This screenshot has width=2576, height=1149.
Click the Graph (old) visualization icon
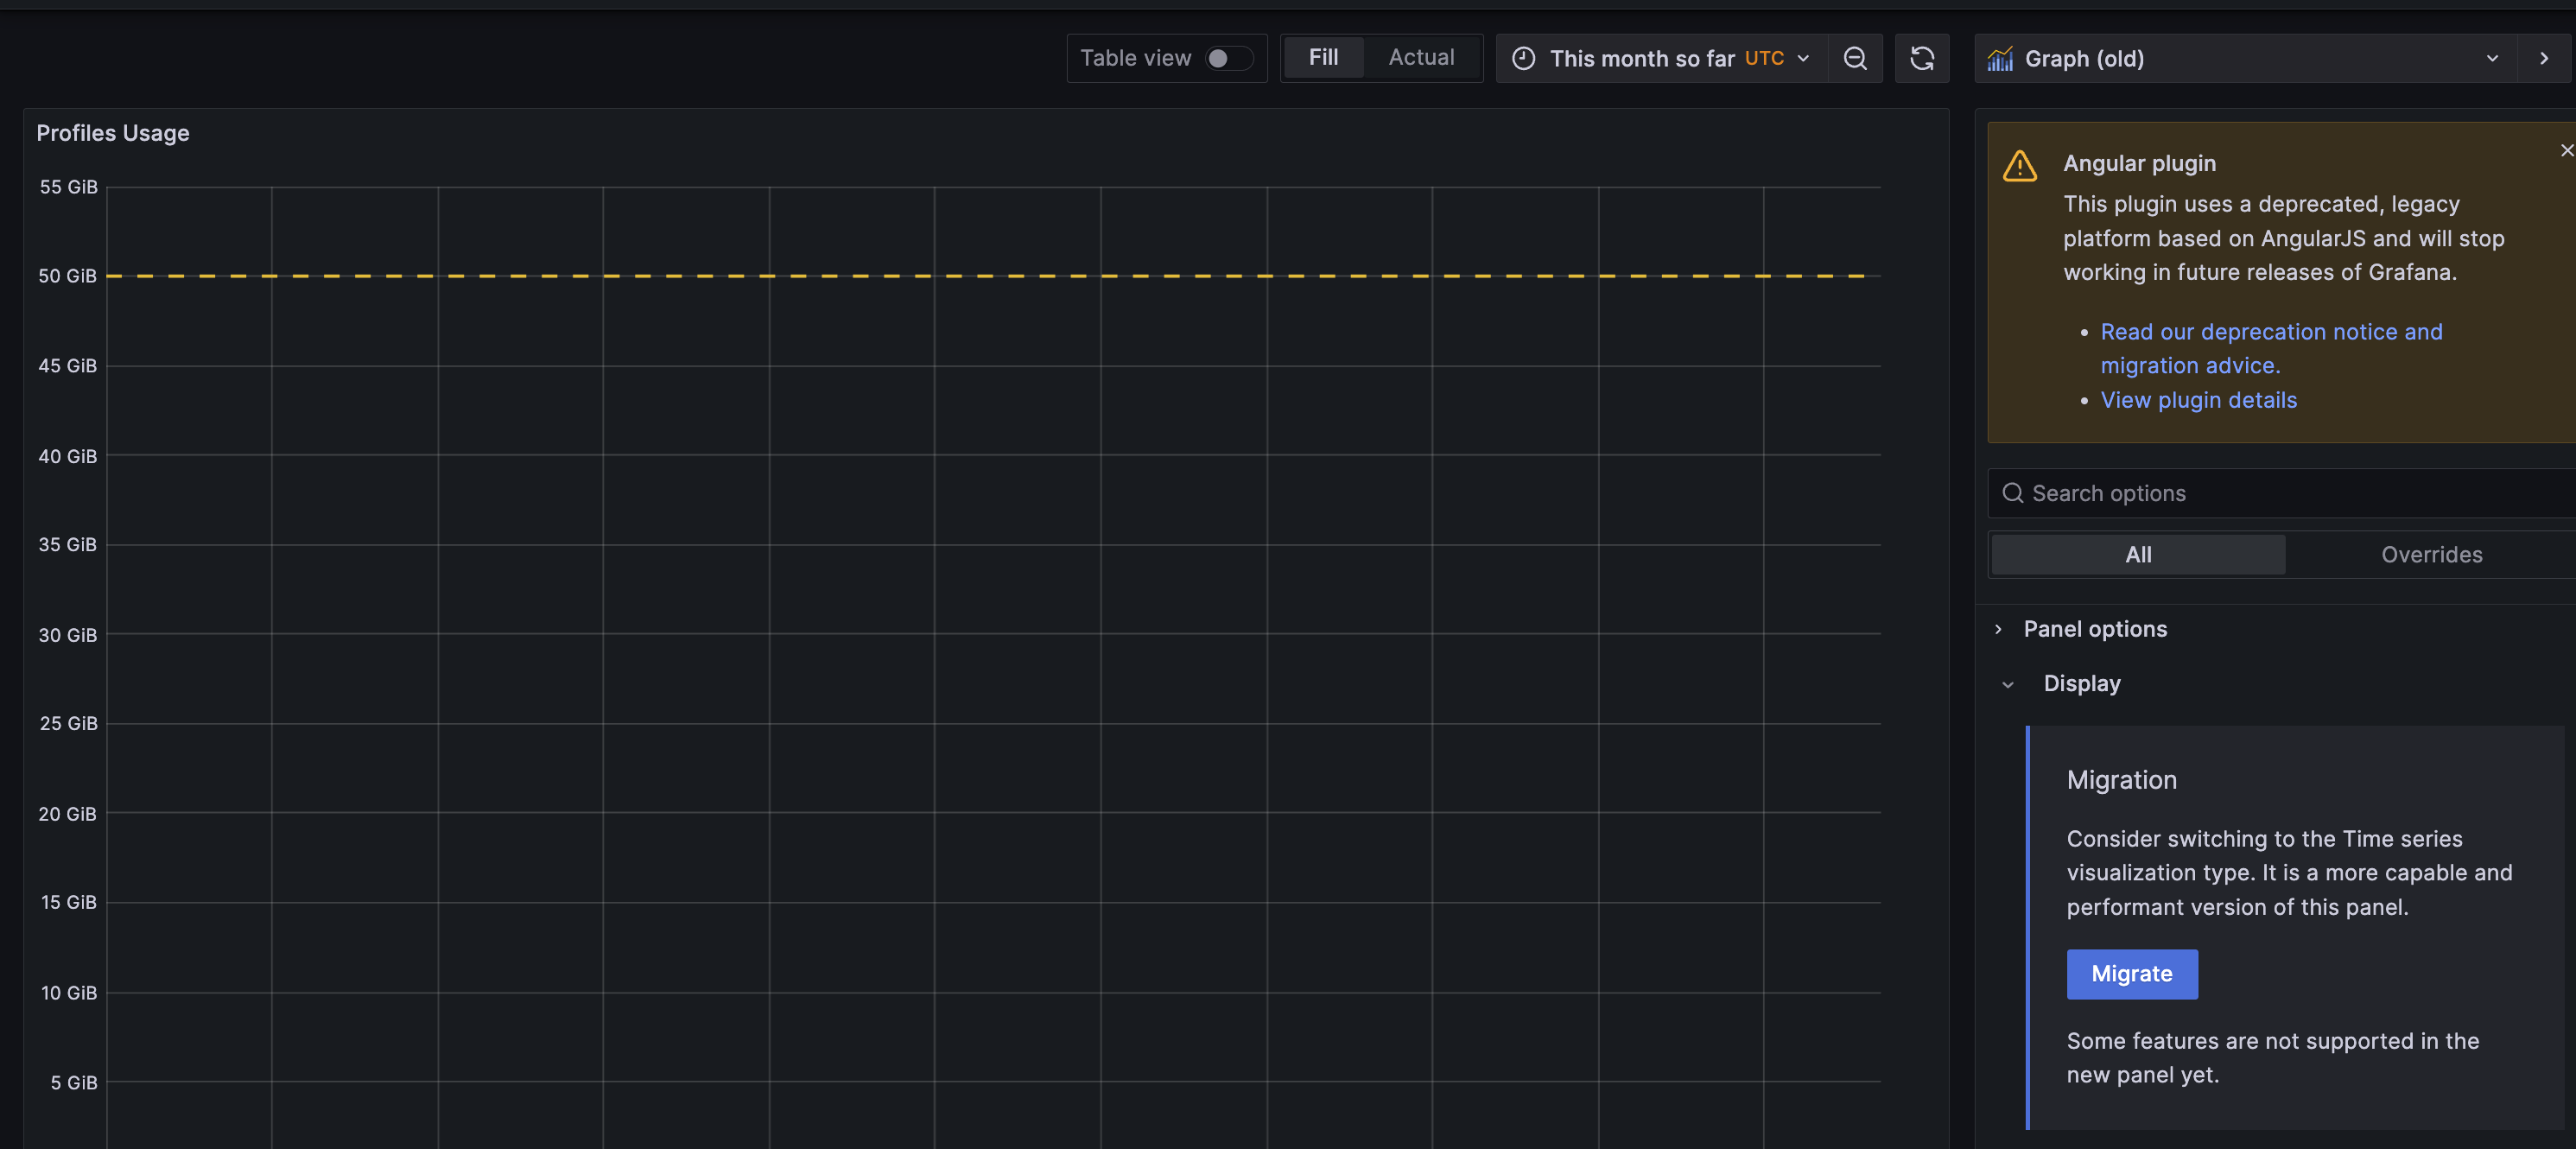pyautogui.click(x=2000, y=59)
